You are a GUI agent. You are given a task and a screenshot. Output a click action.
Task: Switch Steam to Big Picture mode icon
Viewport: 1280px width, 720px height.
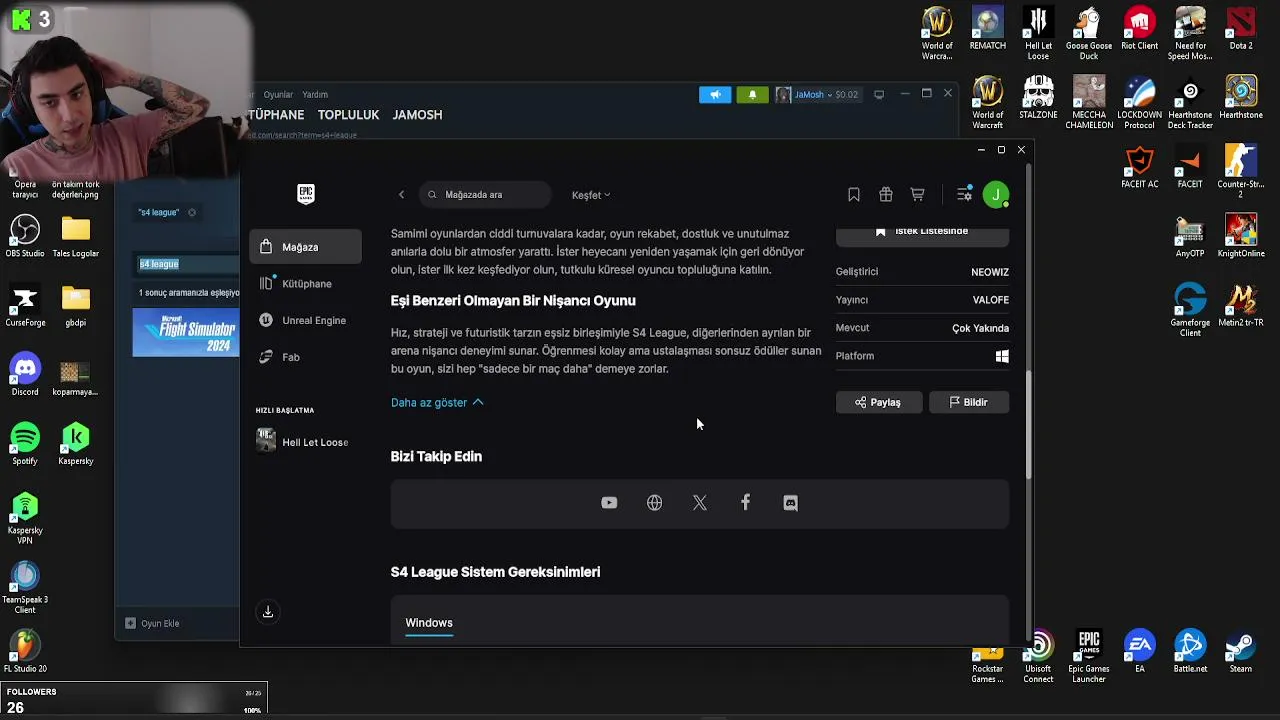879,94
